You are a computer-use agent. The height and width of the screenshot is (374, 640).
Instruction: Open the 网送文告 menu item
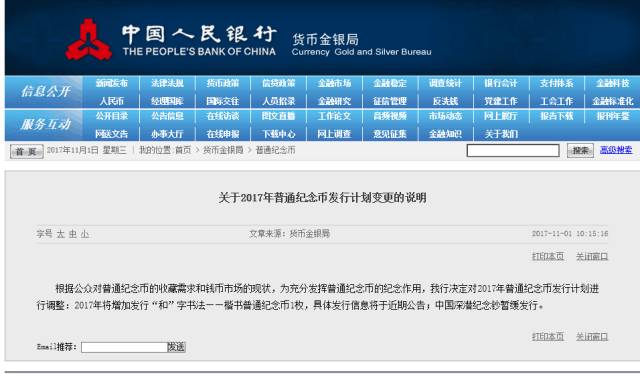coord(111,134)
